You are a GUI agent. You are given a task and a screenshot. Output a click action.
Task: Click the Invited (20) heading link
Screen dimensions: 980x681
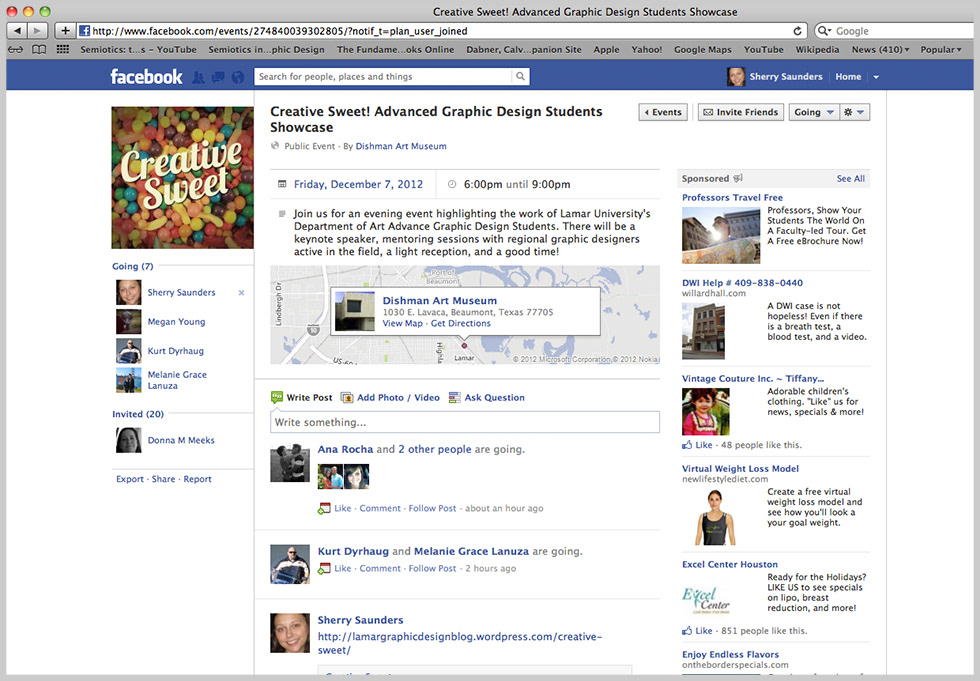tap(138, 414)
